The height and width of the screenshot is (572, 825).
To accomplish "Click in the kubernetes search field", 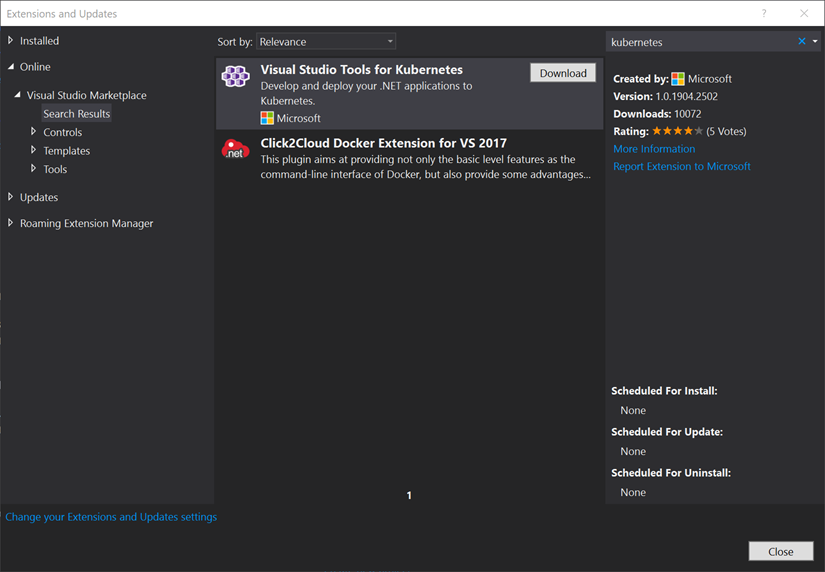I will (701, 42).
